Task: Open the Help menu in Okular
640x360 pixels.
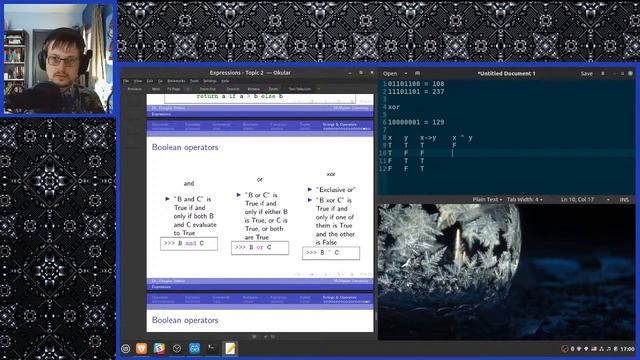Action: (x=225, y=81)
